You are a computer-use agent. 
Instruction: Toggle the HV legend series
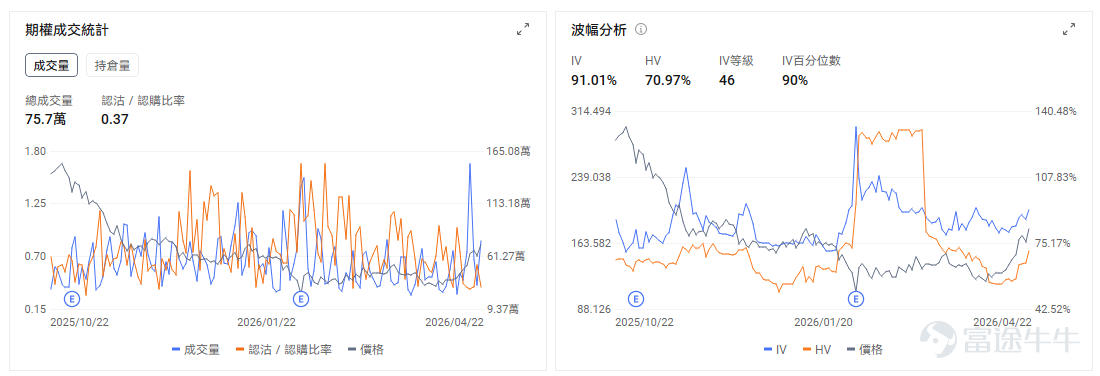[x=817, y=349]
